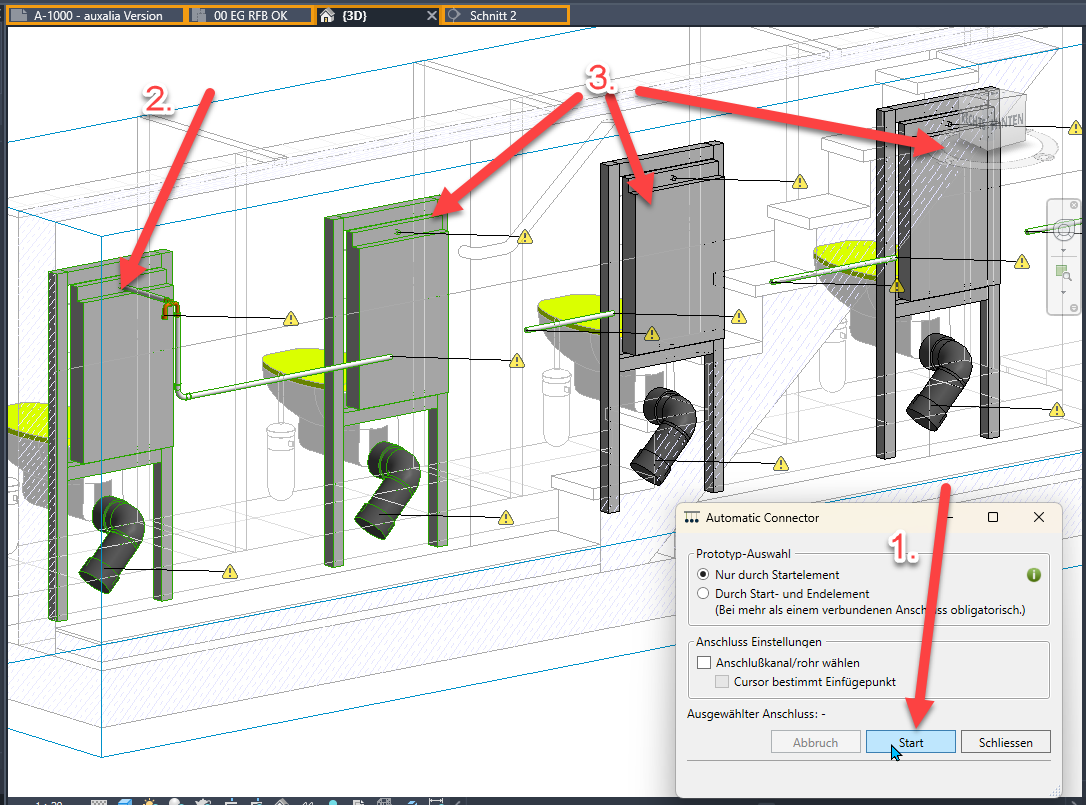The height and width of the screenshot is (805, 1086).
Task: Open the steering wheel navigation tool
Action: pyautogui.click(x=1064, y=230)
